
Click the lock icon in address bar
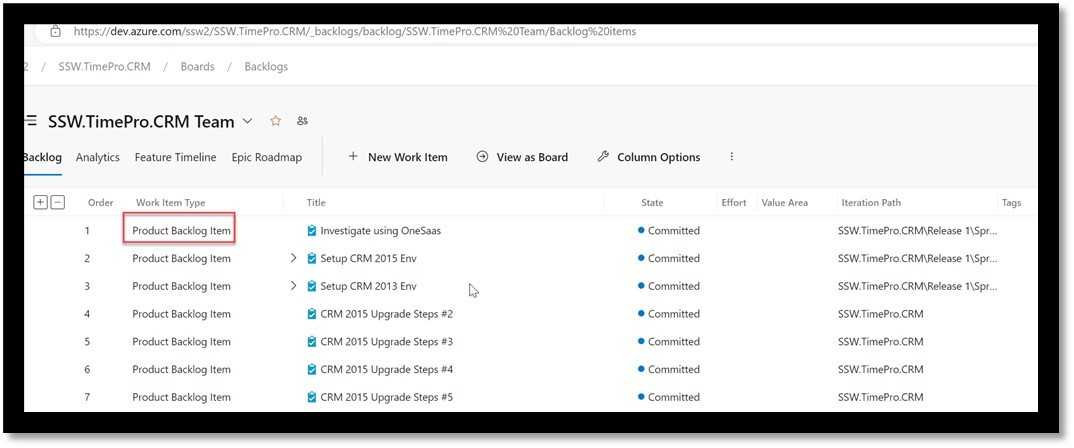point(56,31)
